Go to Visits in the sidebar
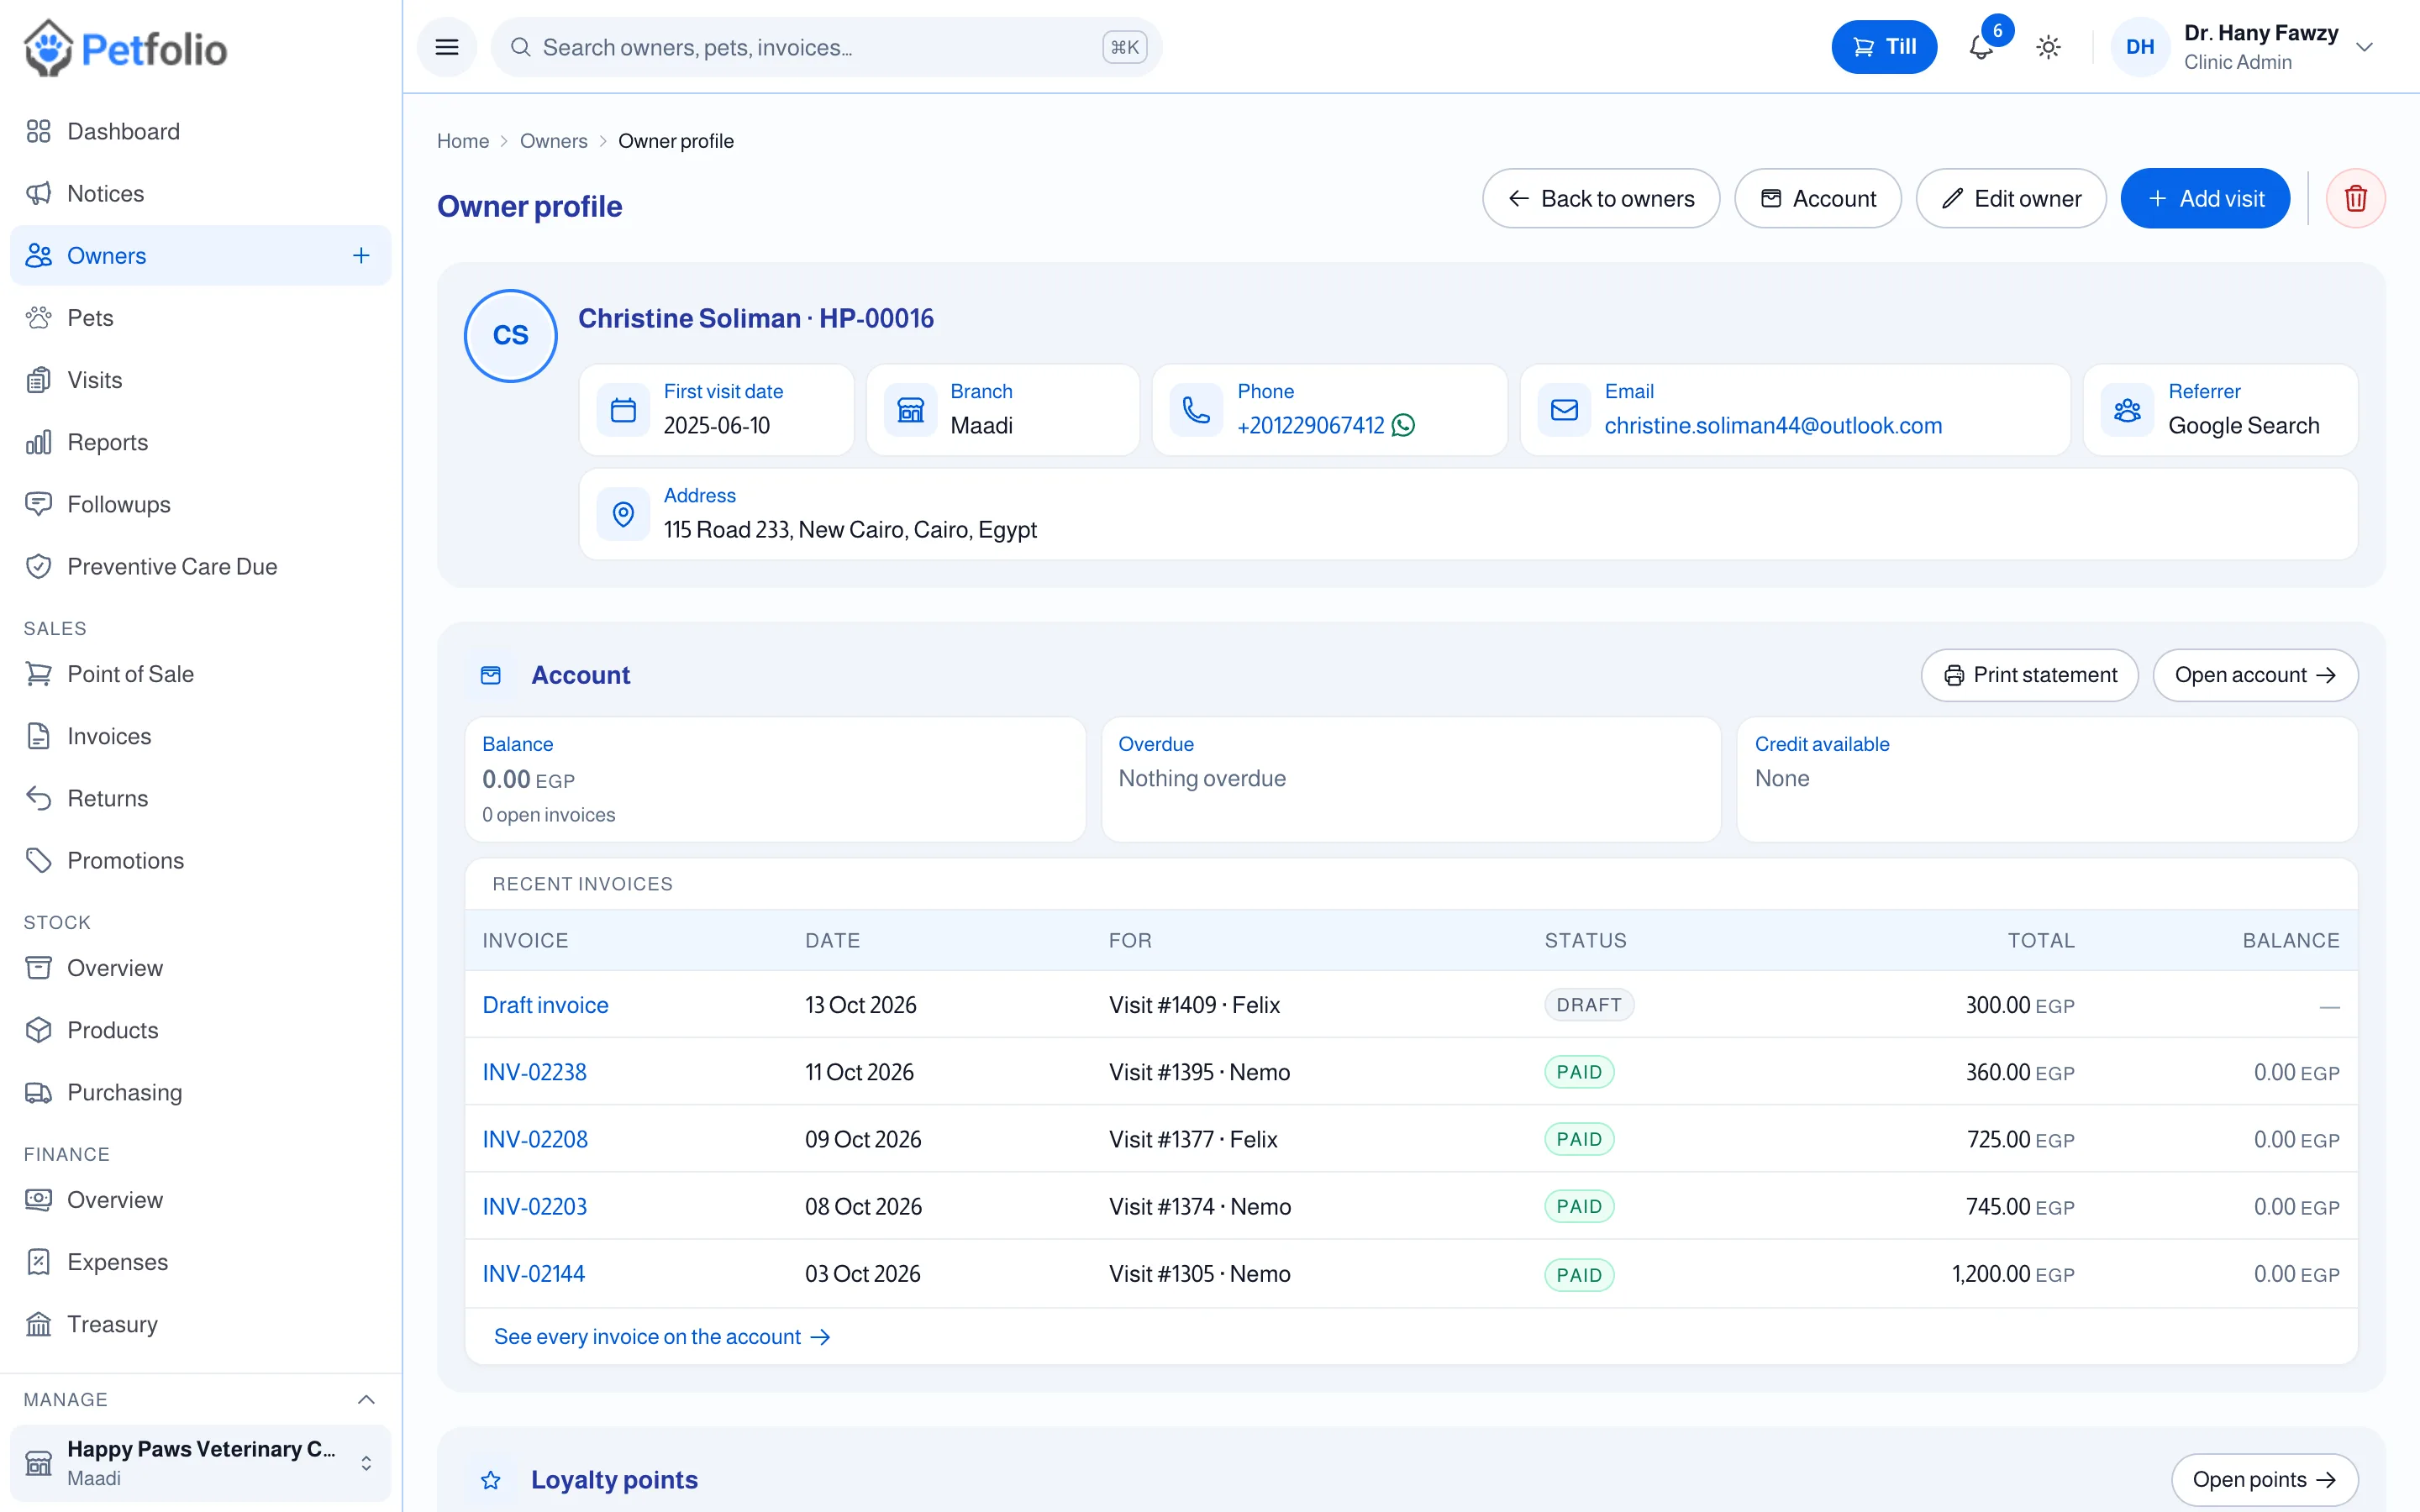This screenshot has width=2420, height=1512. point(200,380)
